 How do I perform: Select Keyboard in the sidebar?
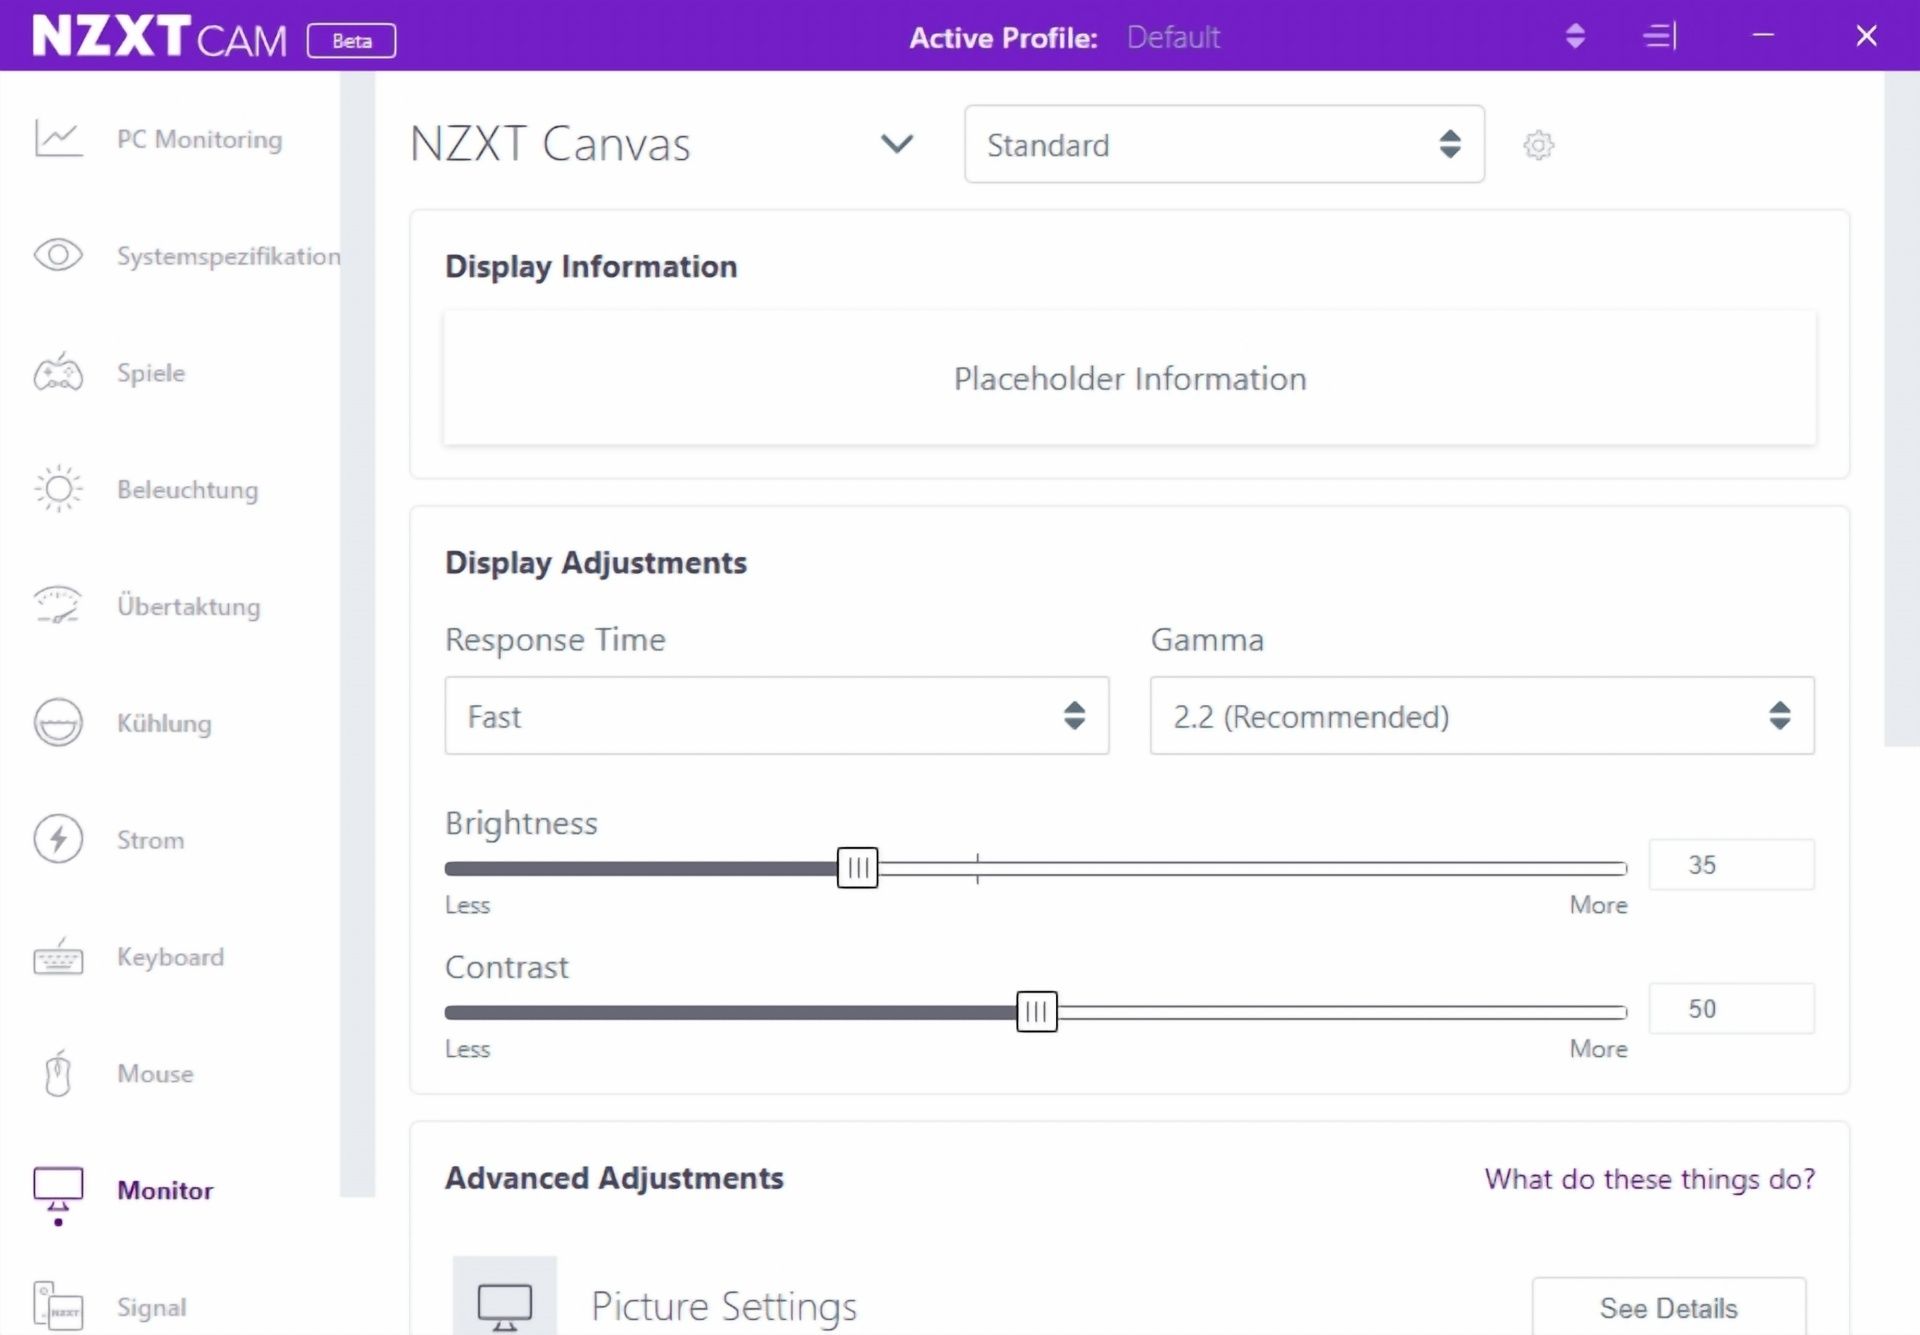(x=171, y=957)
